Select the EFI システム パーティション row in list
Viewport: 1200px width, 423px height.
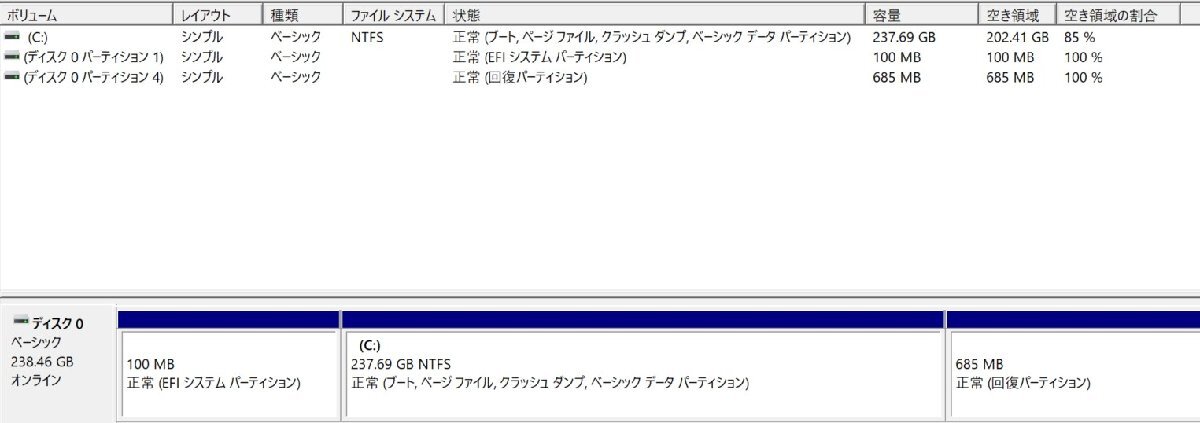(600, 57)
